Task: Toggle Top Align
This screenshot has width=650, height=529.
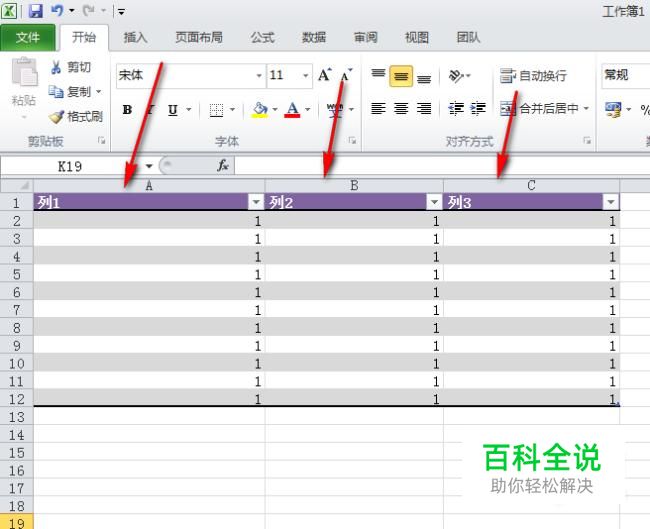Action: 378,75
